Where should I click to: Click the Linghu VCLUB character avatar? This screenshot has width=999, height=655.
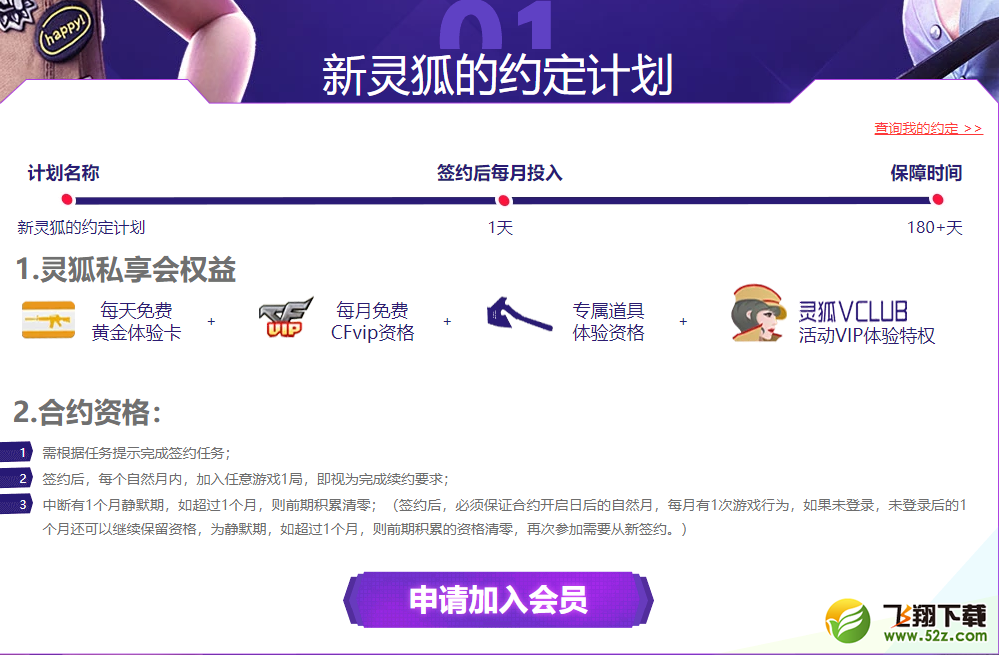point(758,313)
